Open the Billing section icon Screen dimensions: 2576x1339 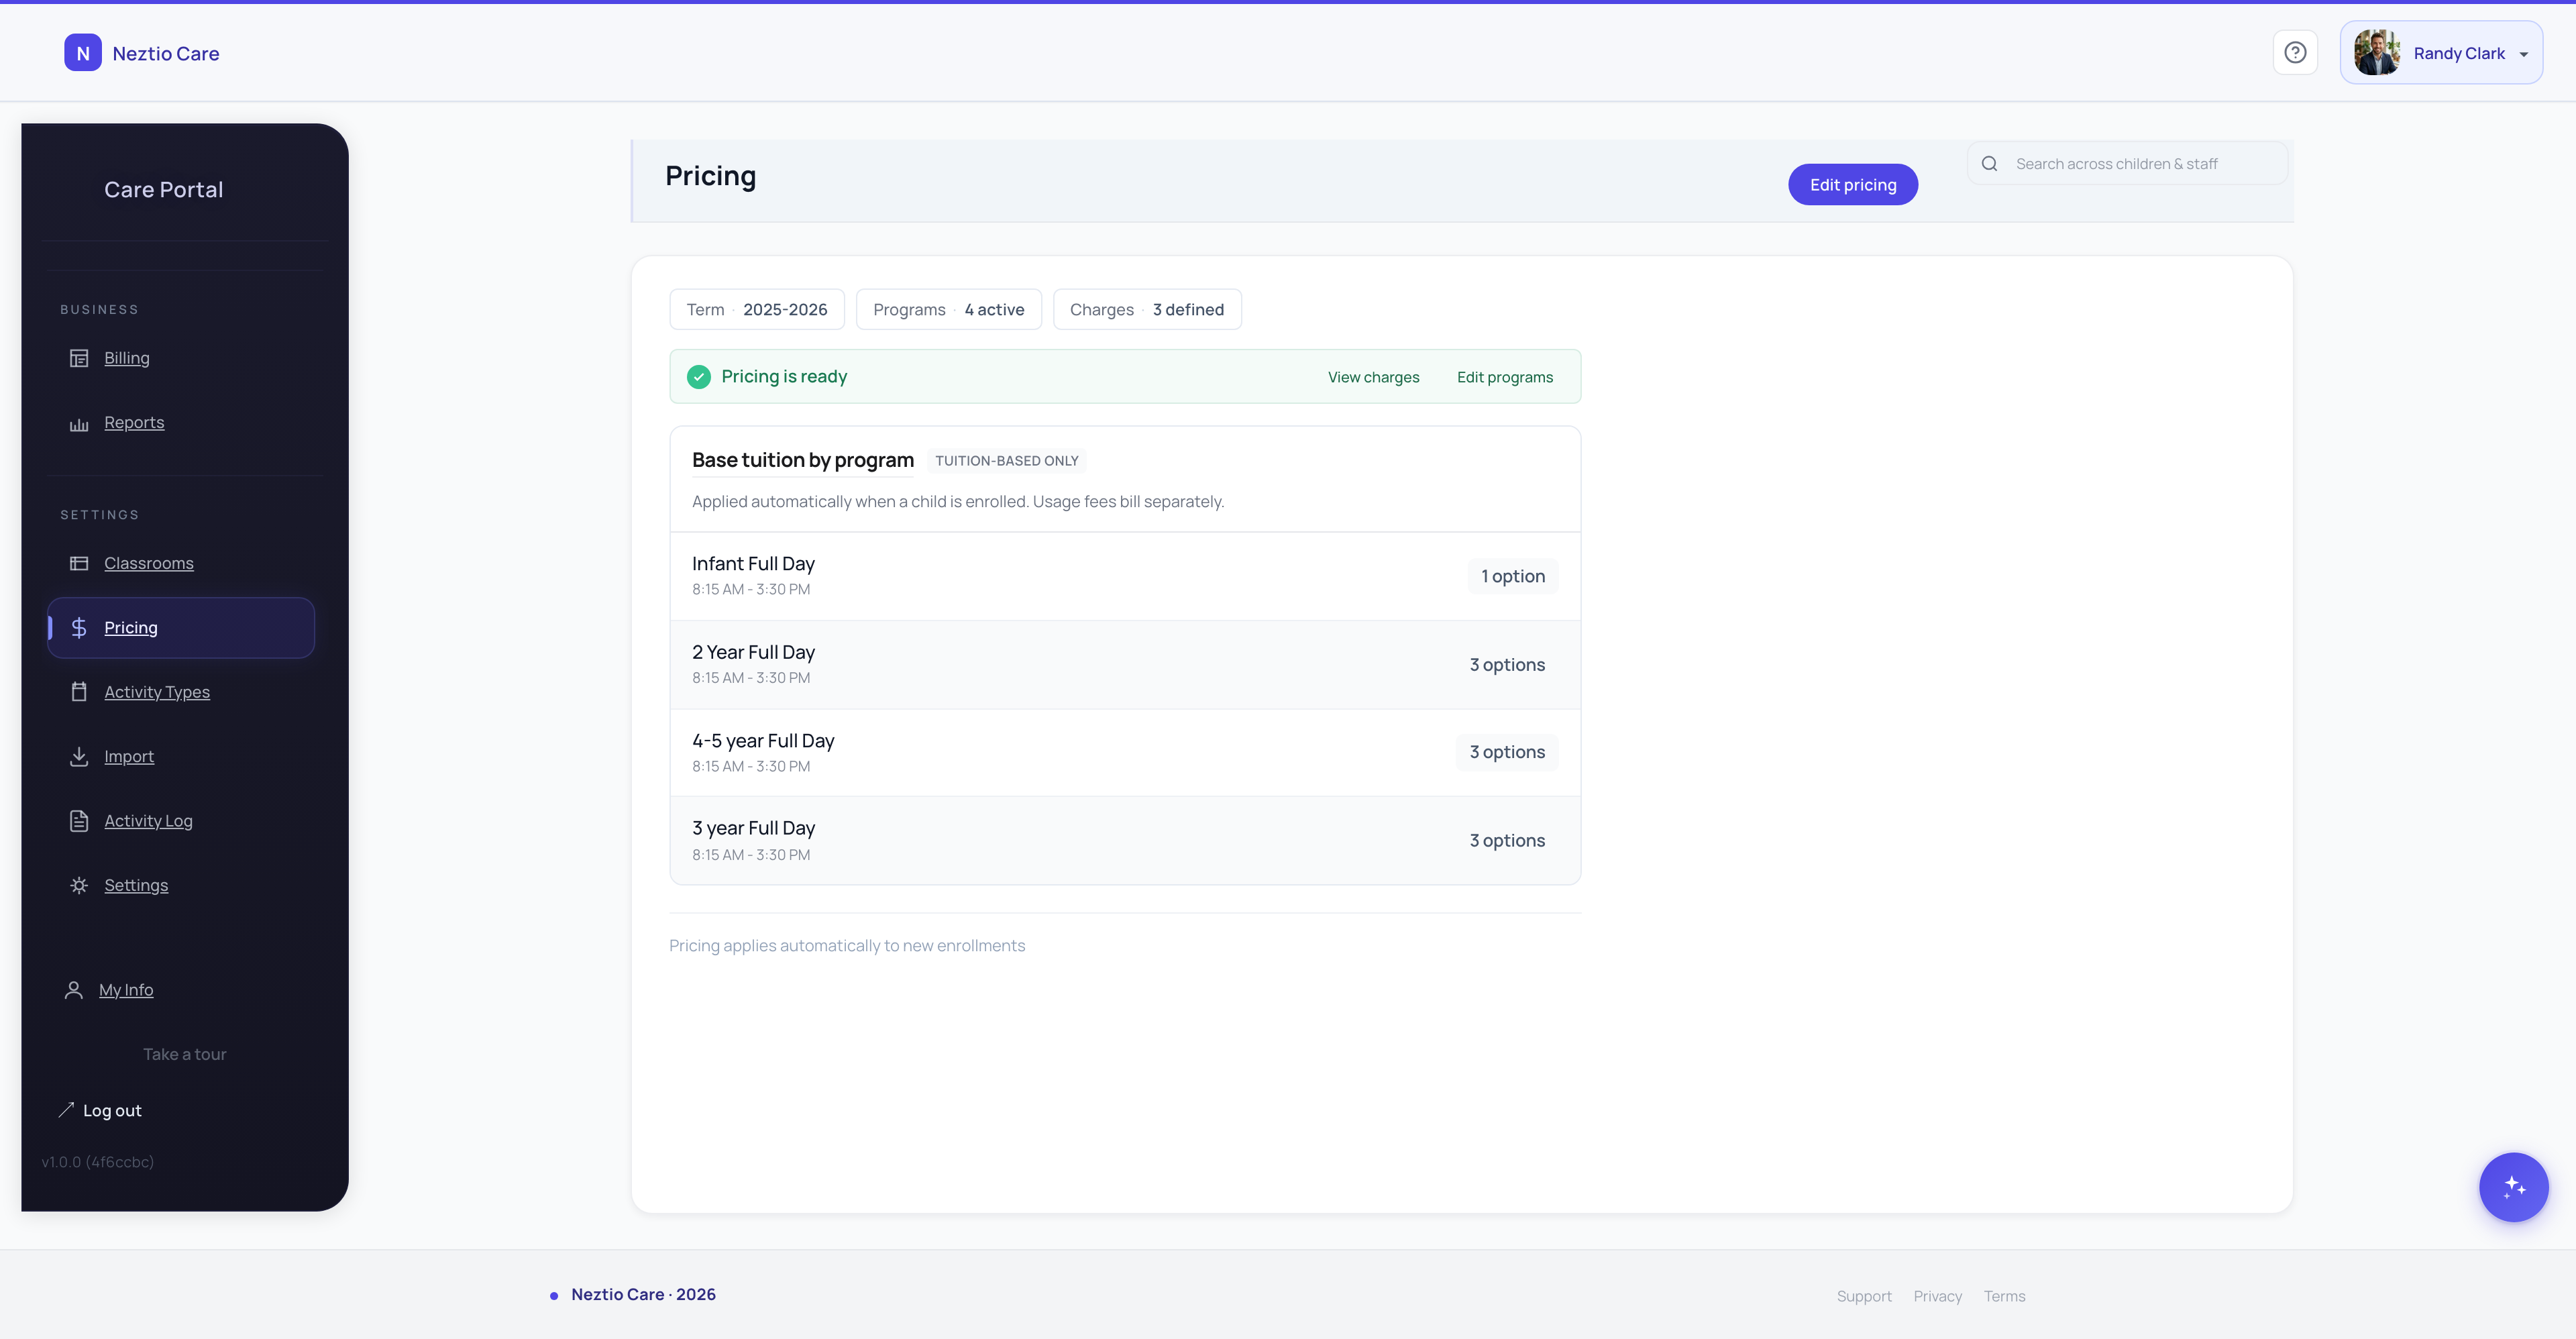coord(80,358)
